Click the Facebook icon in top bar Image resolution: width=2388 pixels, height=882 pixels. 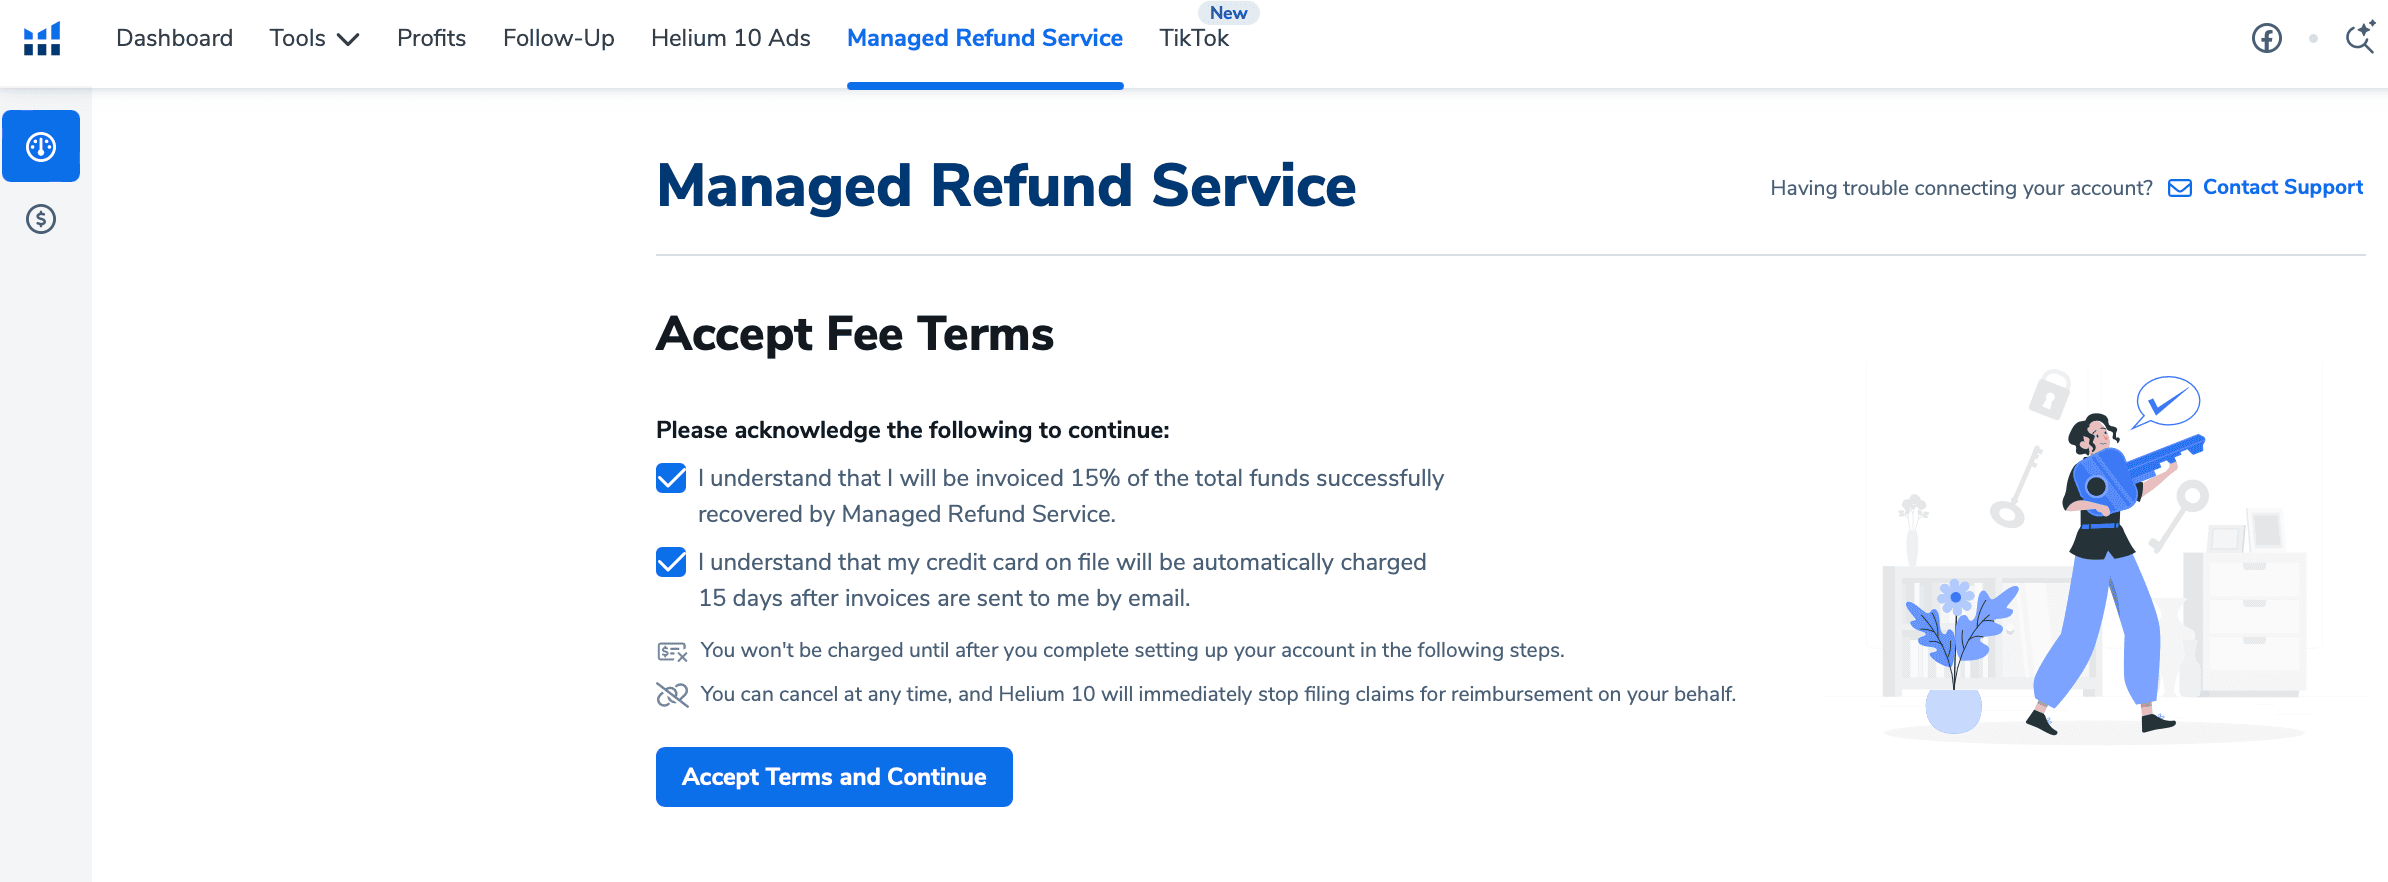[2266, 39]
